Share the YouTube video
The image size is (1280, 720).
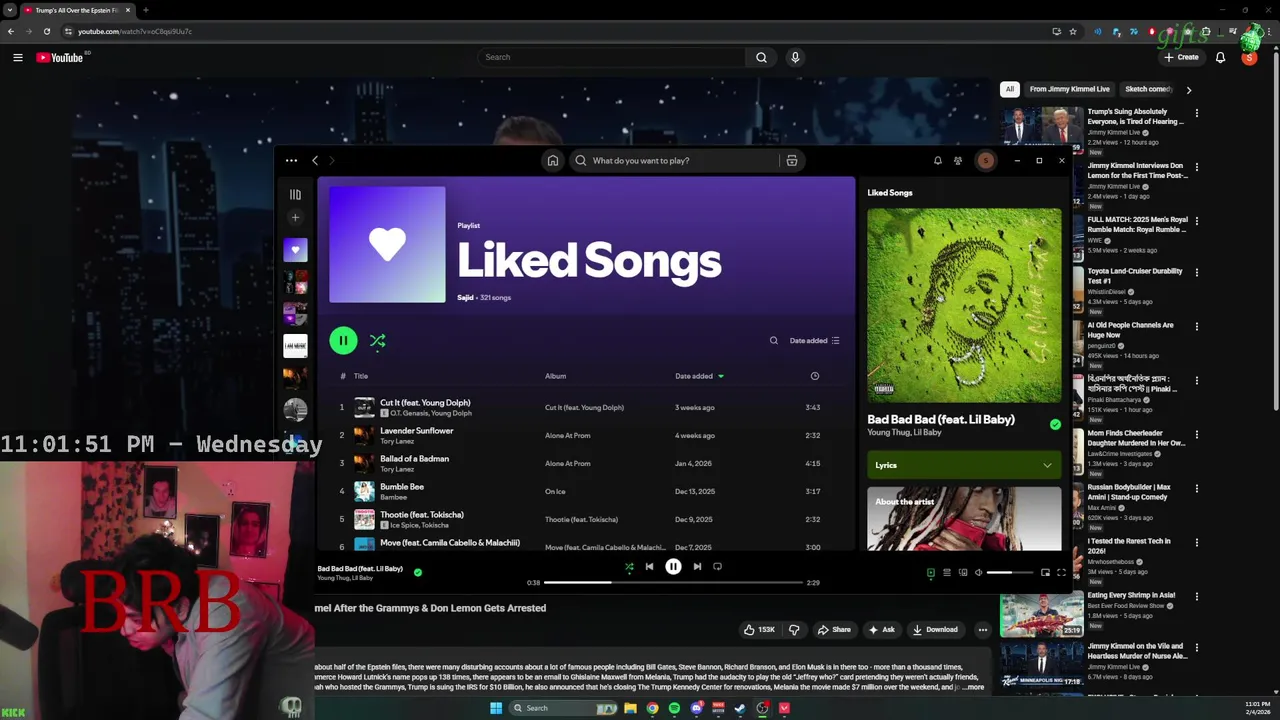coord(834,630)
